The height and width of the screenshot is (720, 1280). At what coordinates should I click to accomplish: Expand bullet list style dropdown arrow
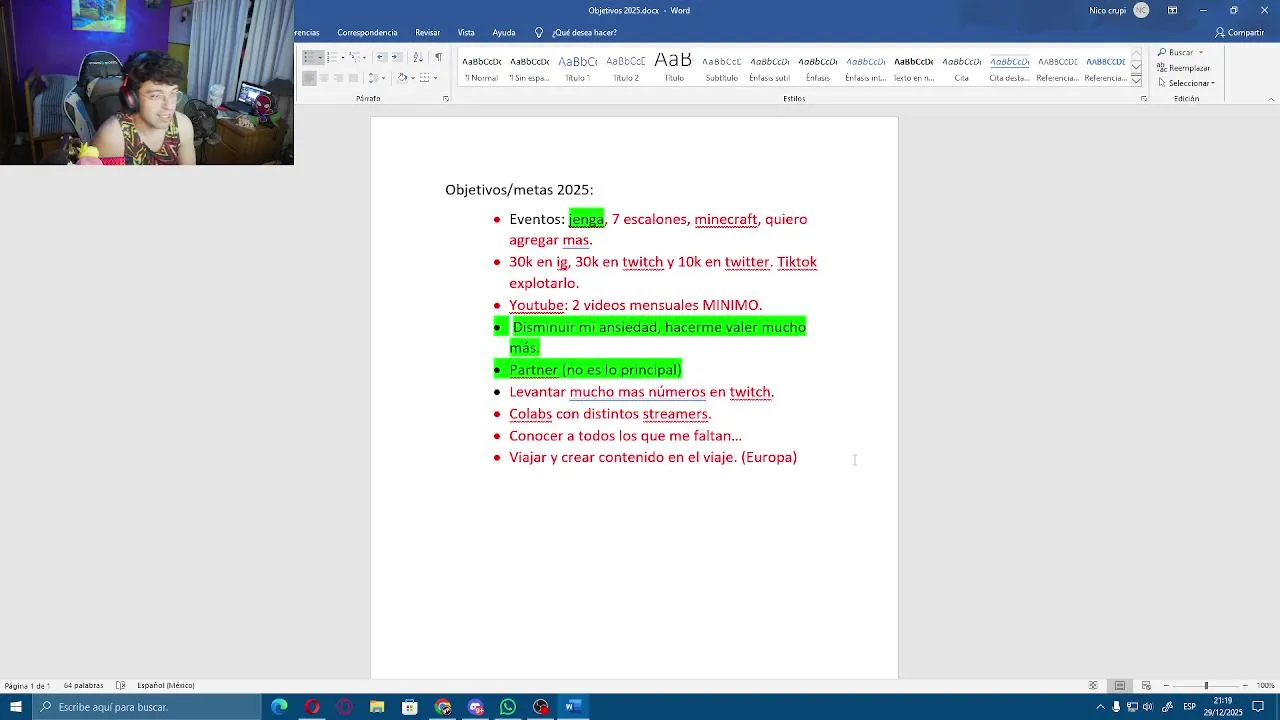tap(320, 58)
